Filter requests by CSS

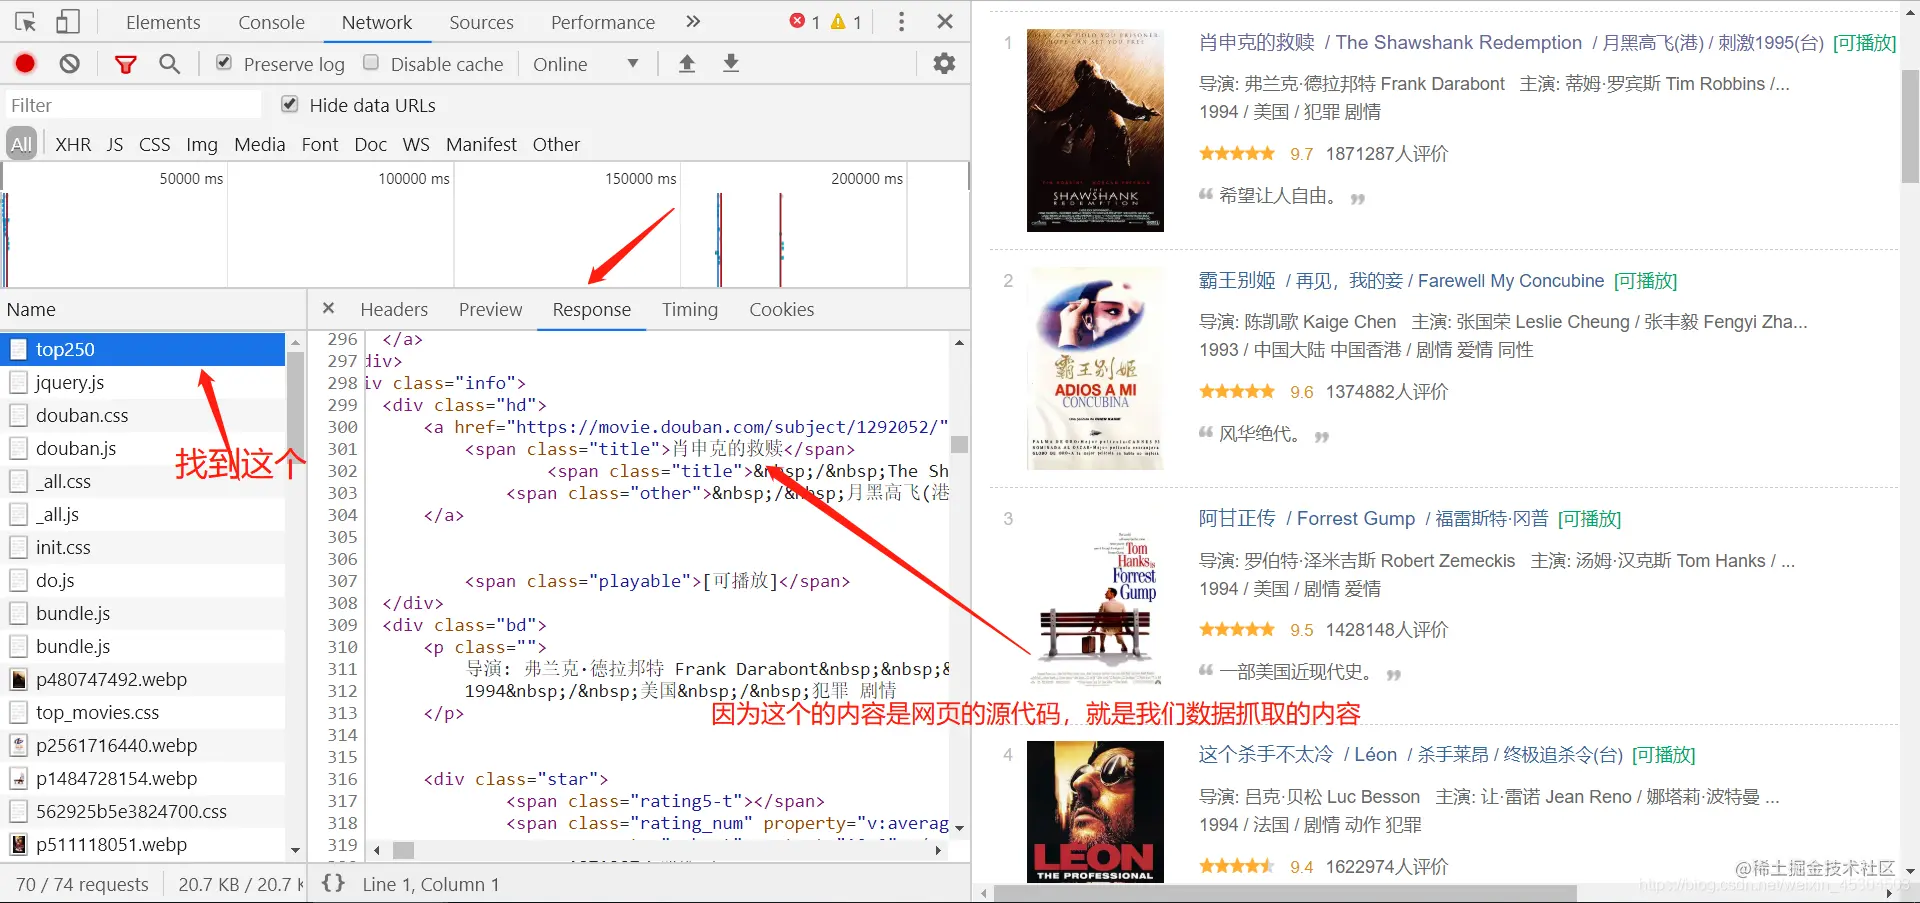(154, 144)
